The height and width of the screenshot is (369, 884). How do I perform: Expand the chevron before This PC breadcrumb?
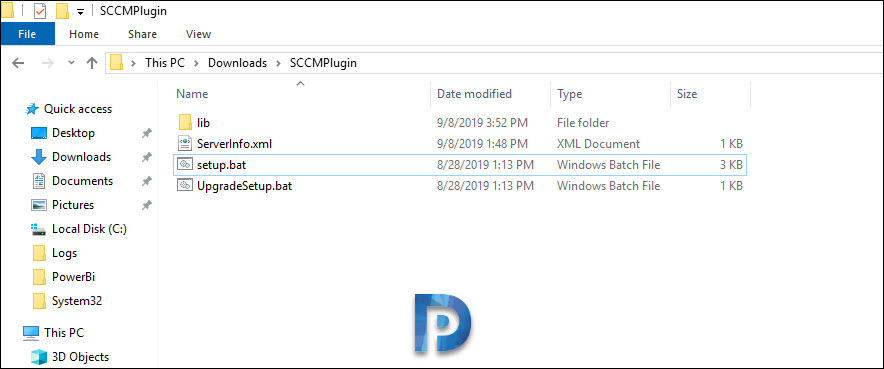(134, 63)
